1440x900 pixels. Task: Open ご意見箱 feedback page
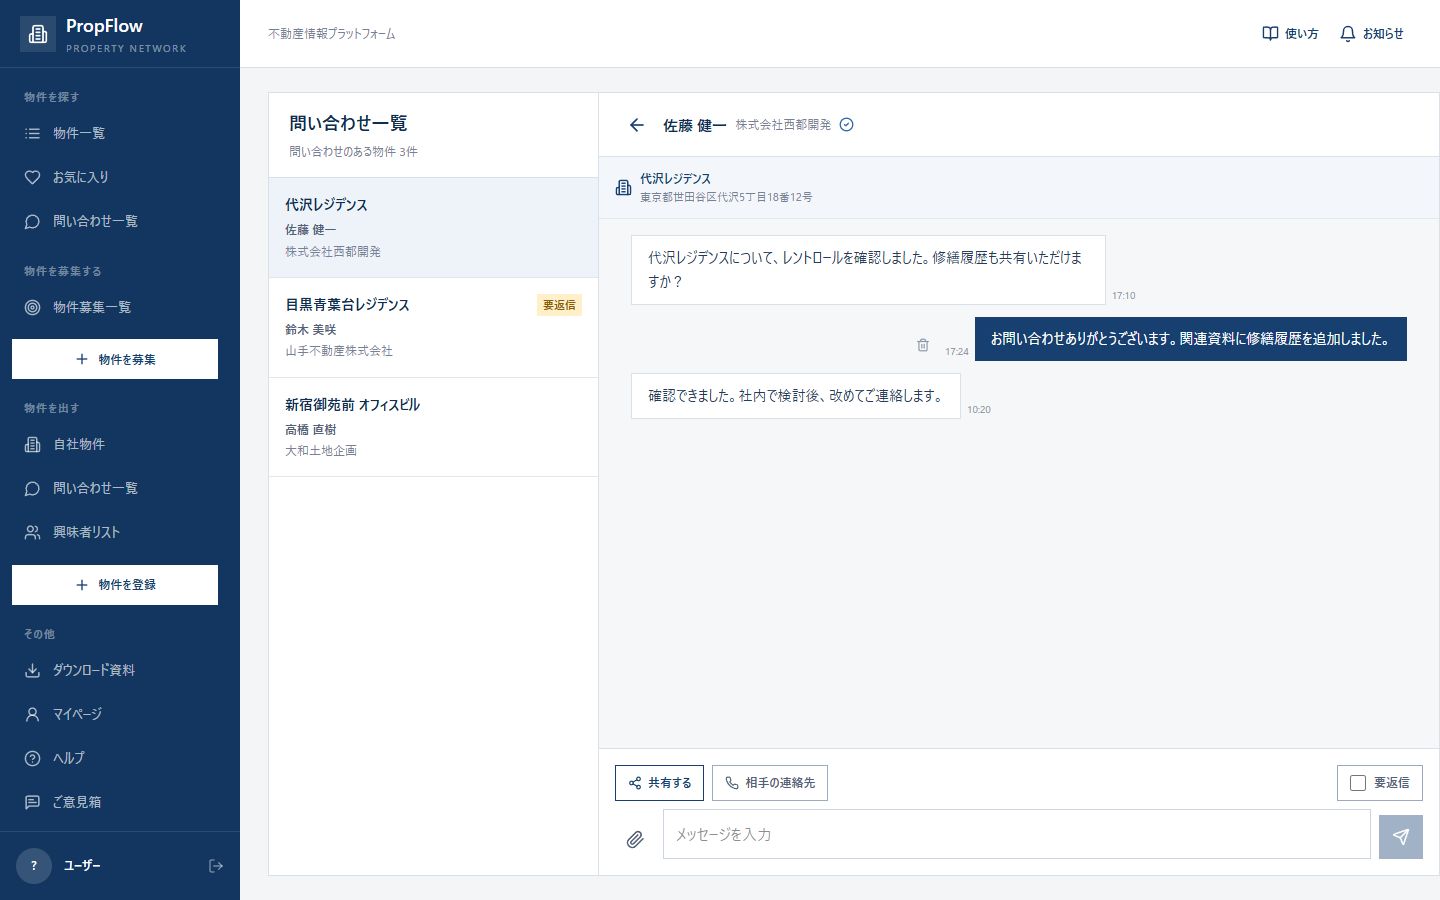pos(120,802)
